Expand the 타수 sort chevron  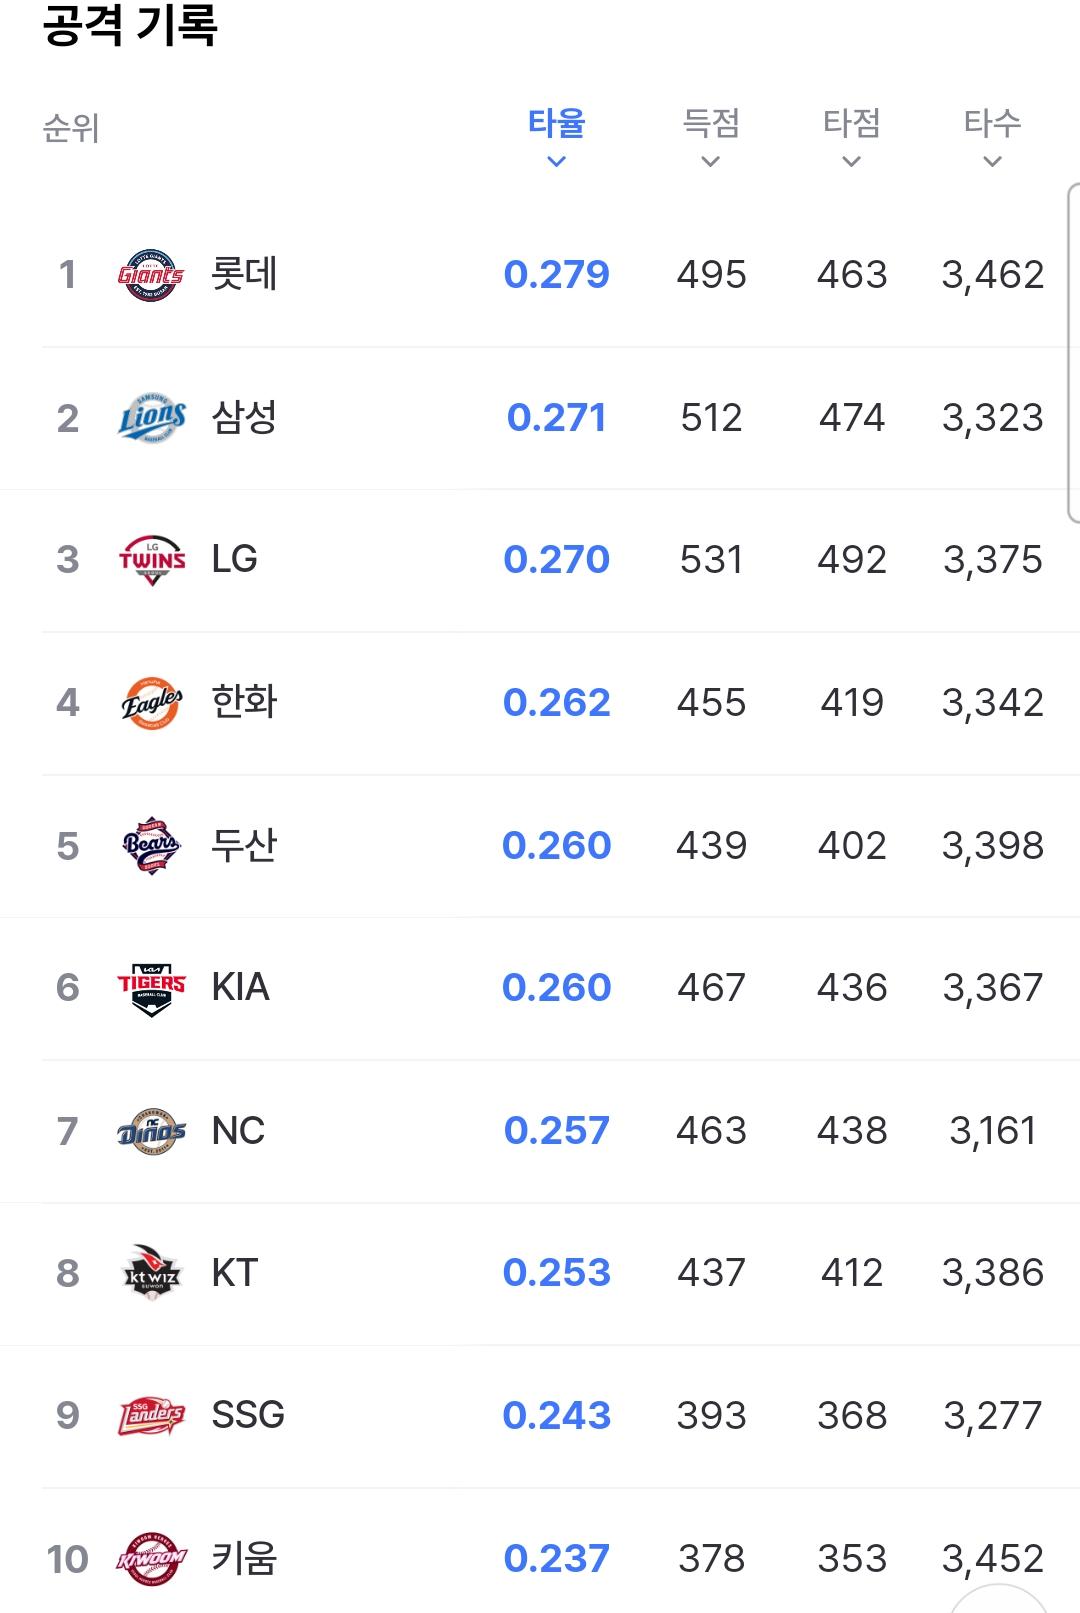(x=993, y=161)
